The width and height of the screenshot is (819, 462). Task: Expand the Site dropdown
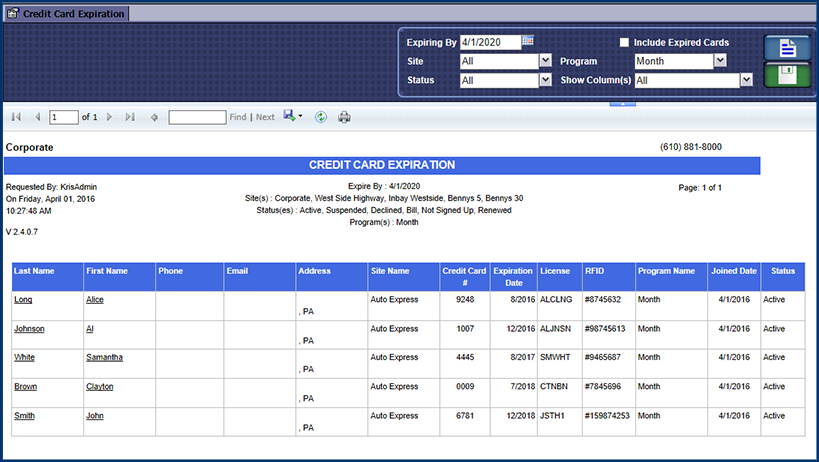pos(545,61)
